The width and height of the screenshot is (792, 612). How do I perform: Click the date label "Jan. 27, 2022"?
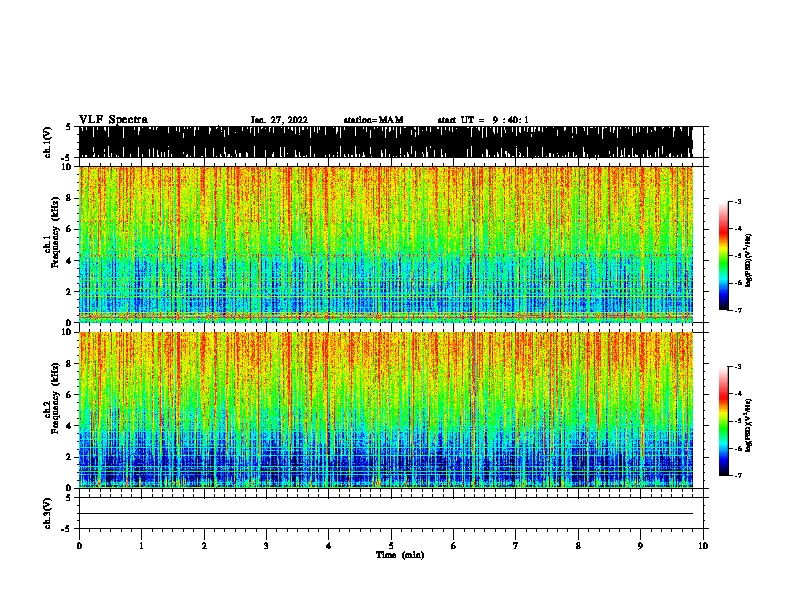[279, 120]
